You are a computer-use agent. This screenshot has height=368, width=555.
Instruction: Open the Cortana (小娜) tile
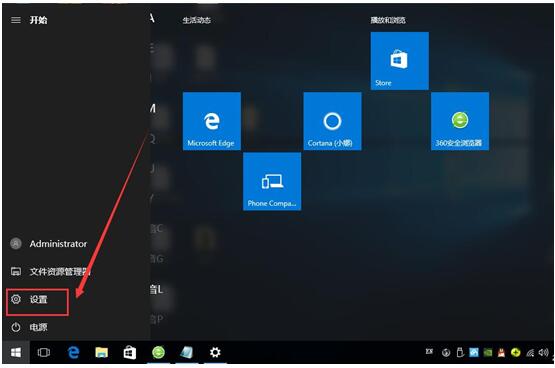(332, 121)
